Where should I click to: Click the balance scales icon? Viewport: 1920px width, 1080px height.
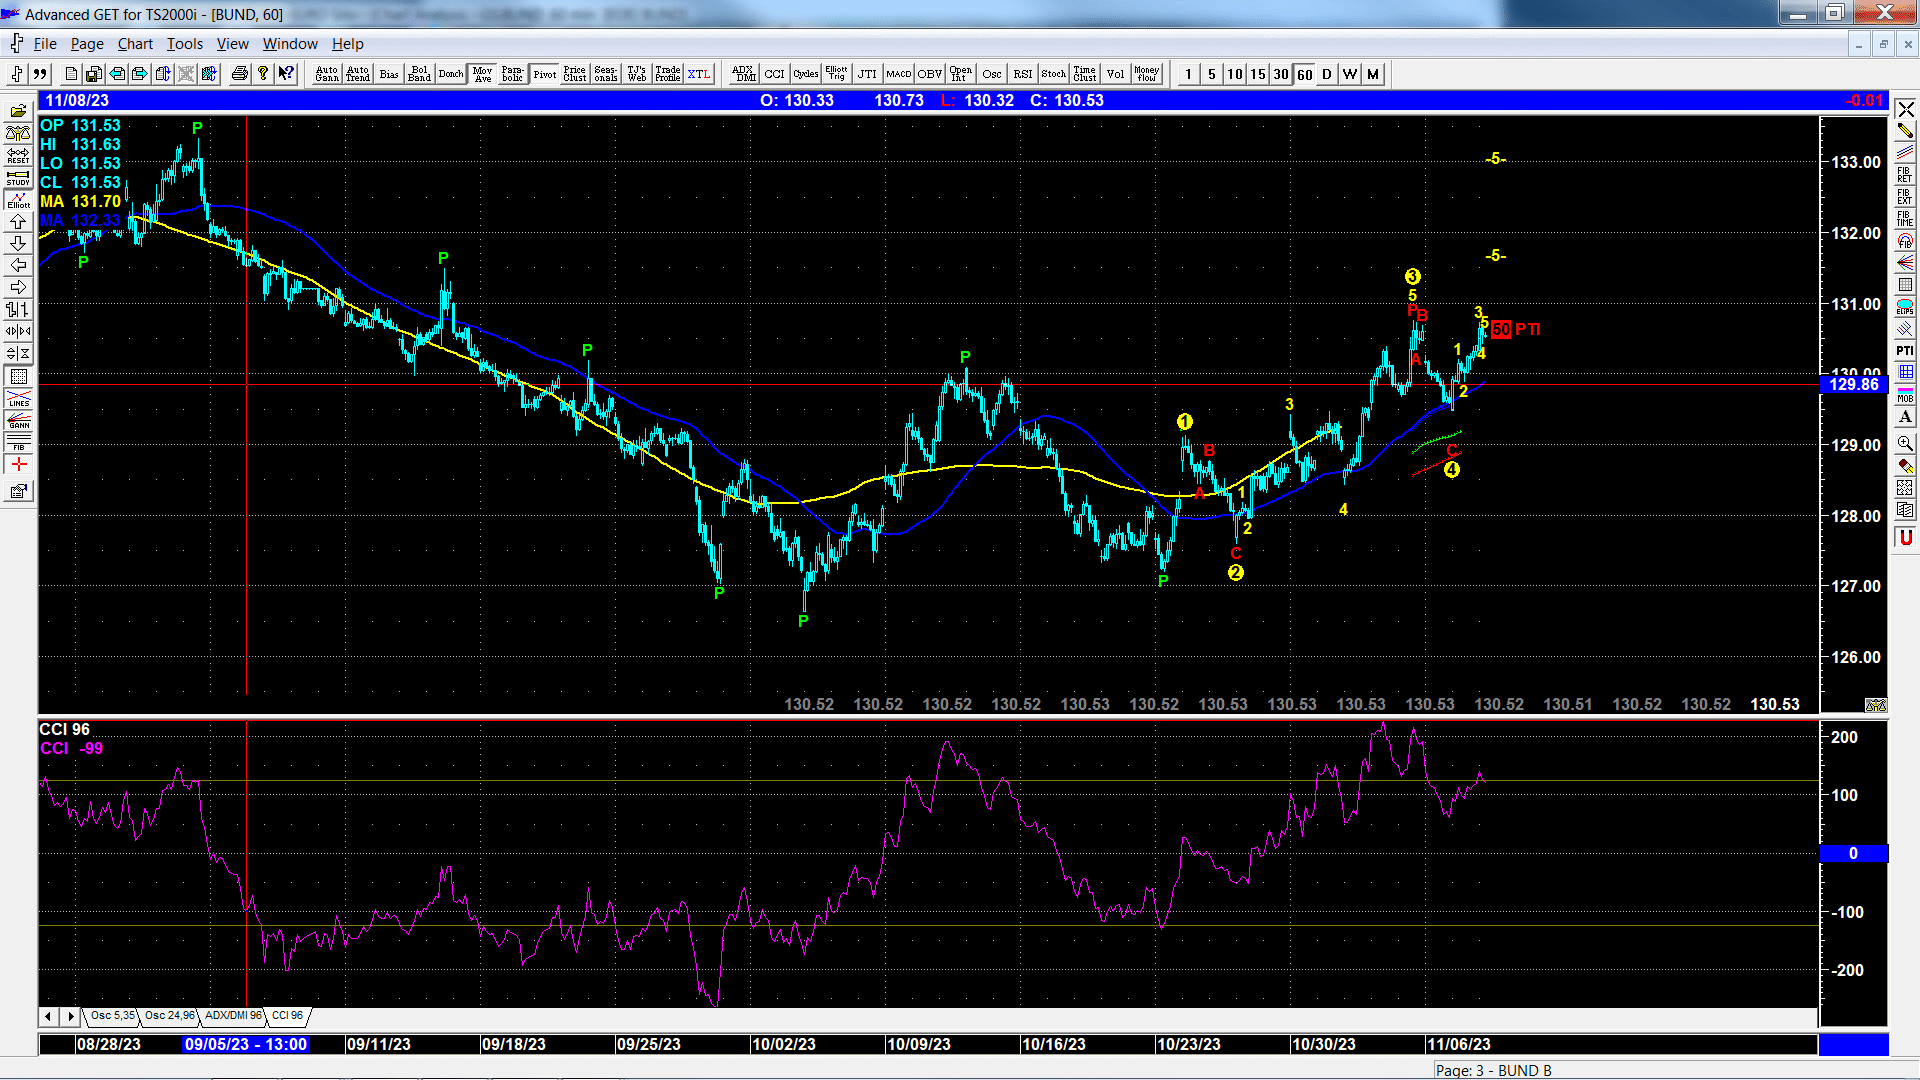pyautogui.click(x=18, y=133)
